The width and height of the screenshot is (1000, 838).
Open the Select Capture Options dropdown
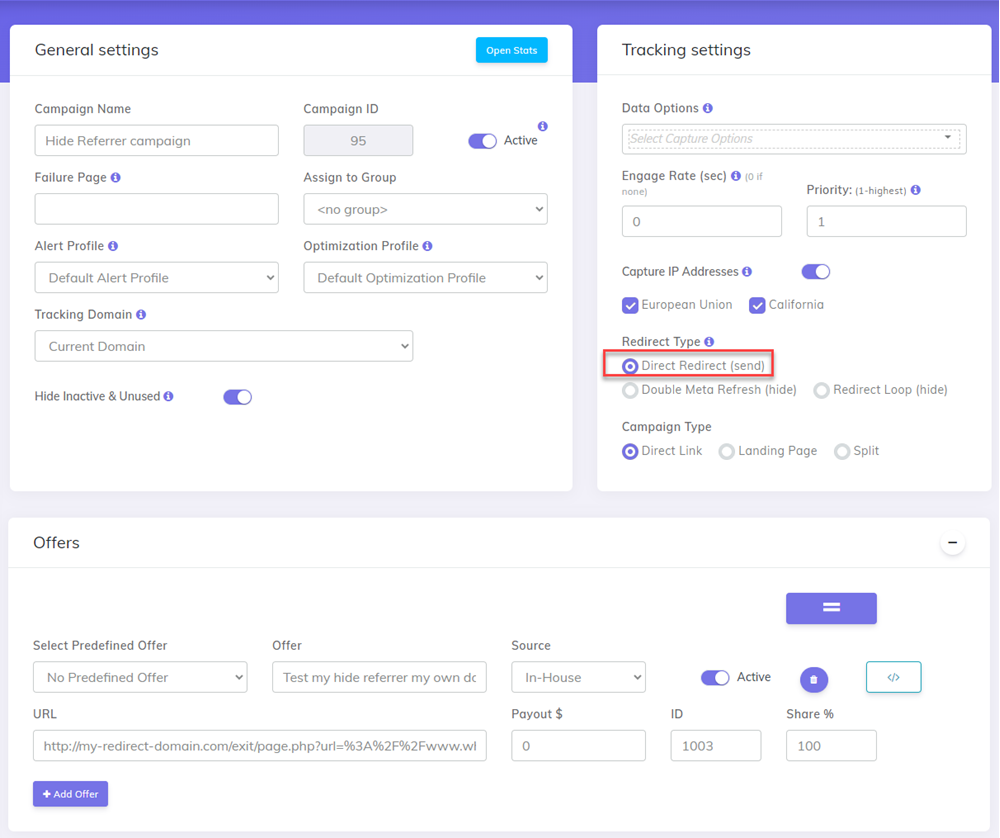coord(793,139)
